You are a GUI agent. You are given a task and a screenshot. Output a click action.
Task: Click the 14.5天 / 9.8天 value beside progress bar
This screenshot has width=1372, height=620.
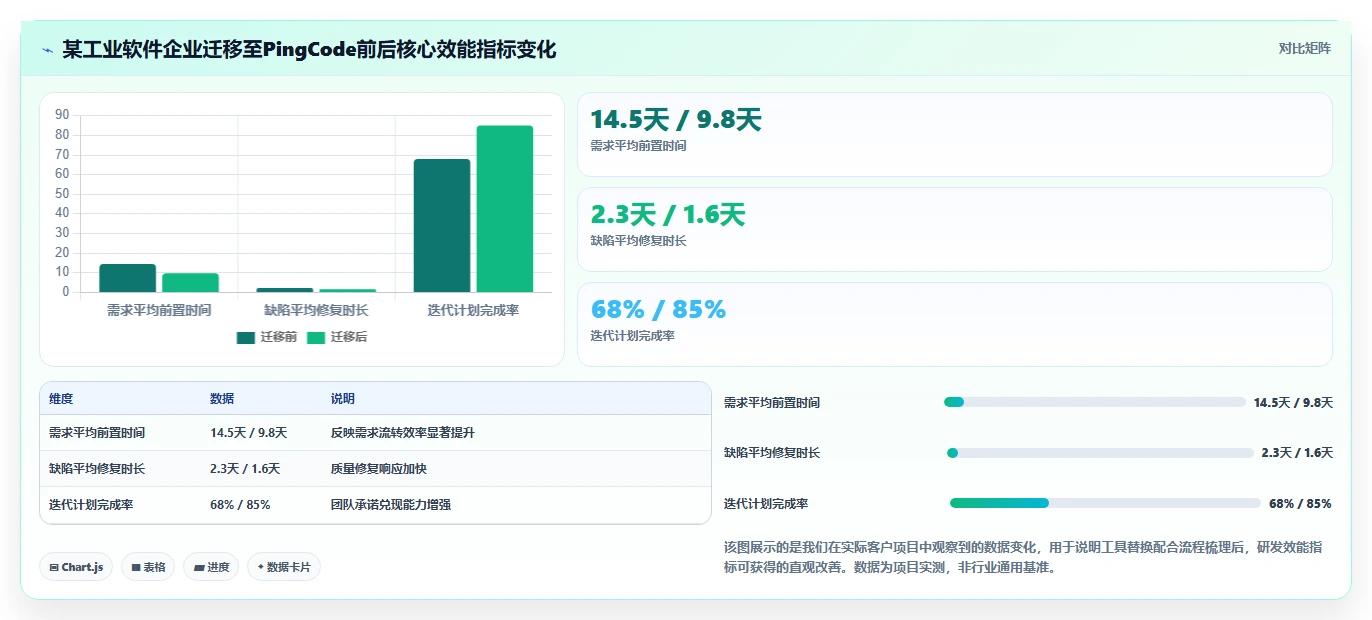[1293, 403]
